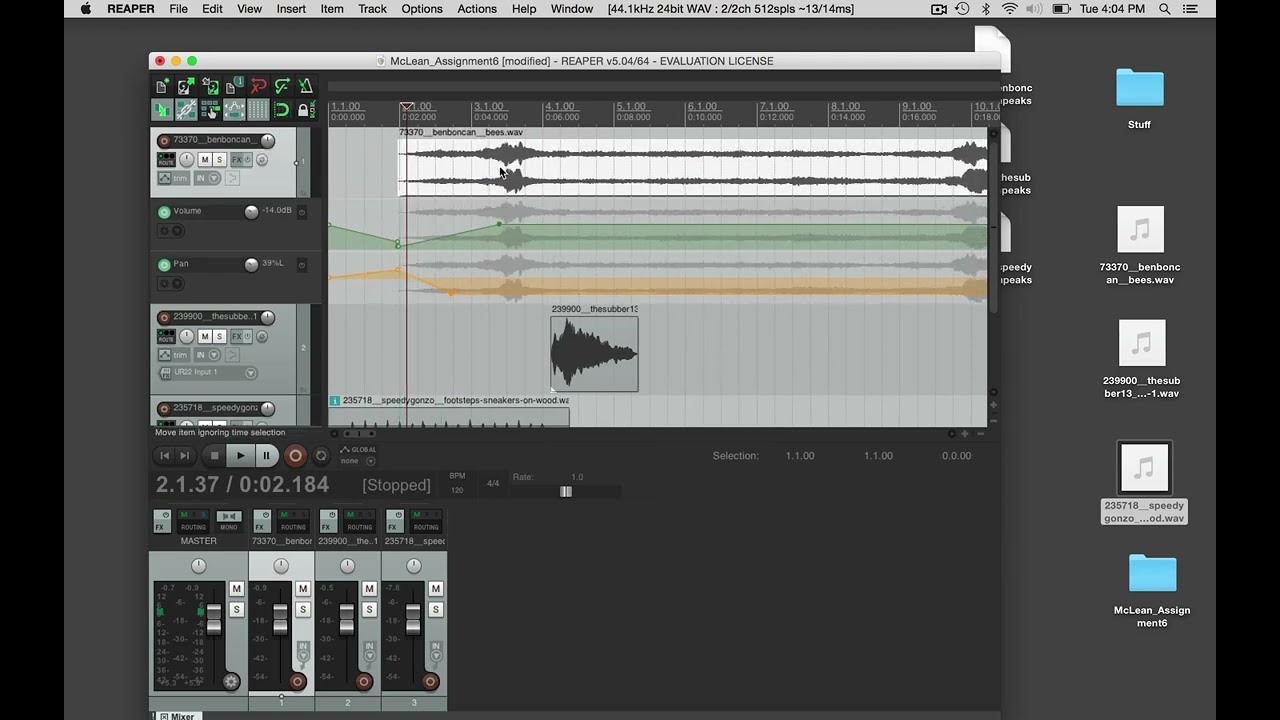
Task: Open MASTER FX button in mixer
Action: click(162, 522)
